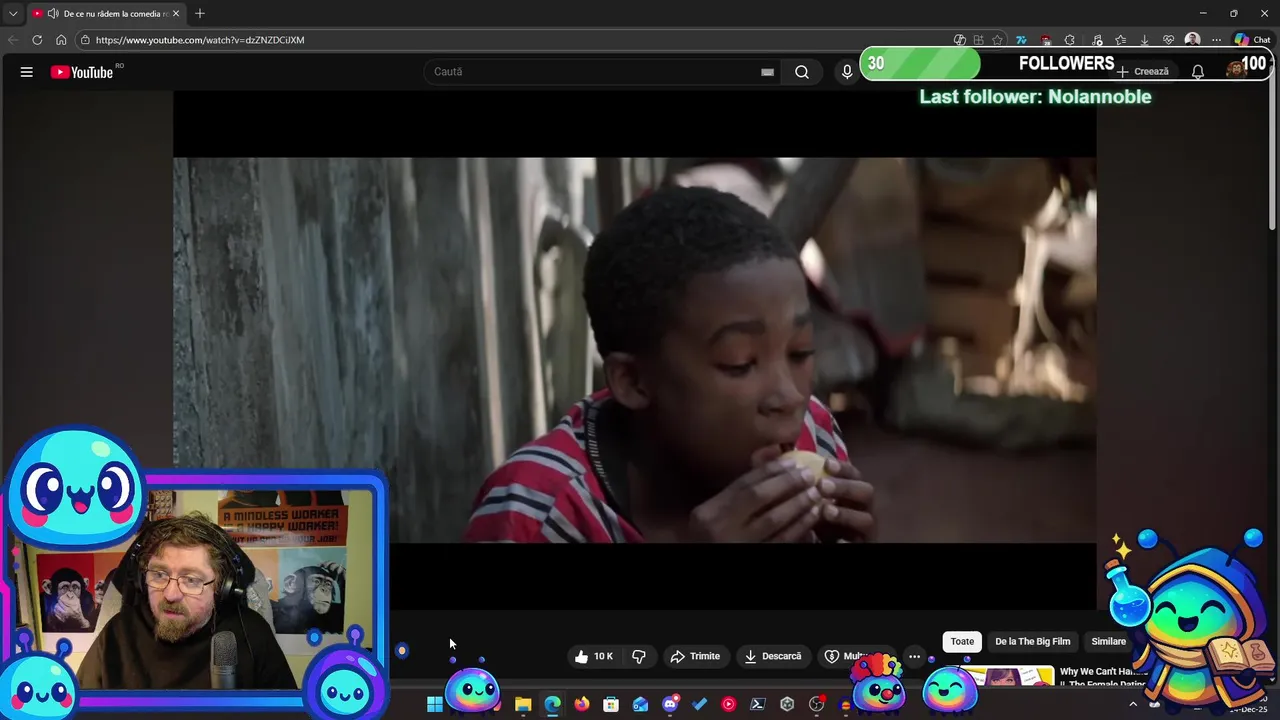The height and width of the screenshot is (720, 1280).
Task: Open browser extensions puzzle icon
Action: click(x=1069, y=40)
